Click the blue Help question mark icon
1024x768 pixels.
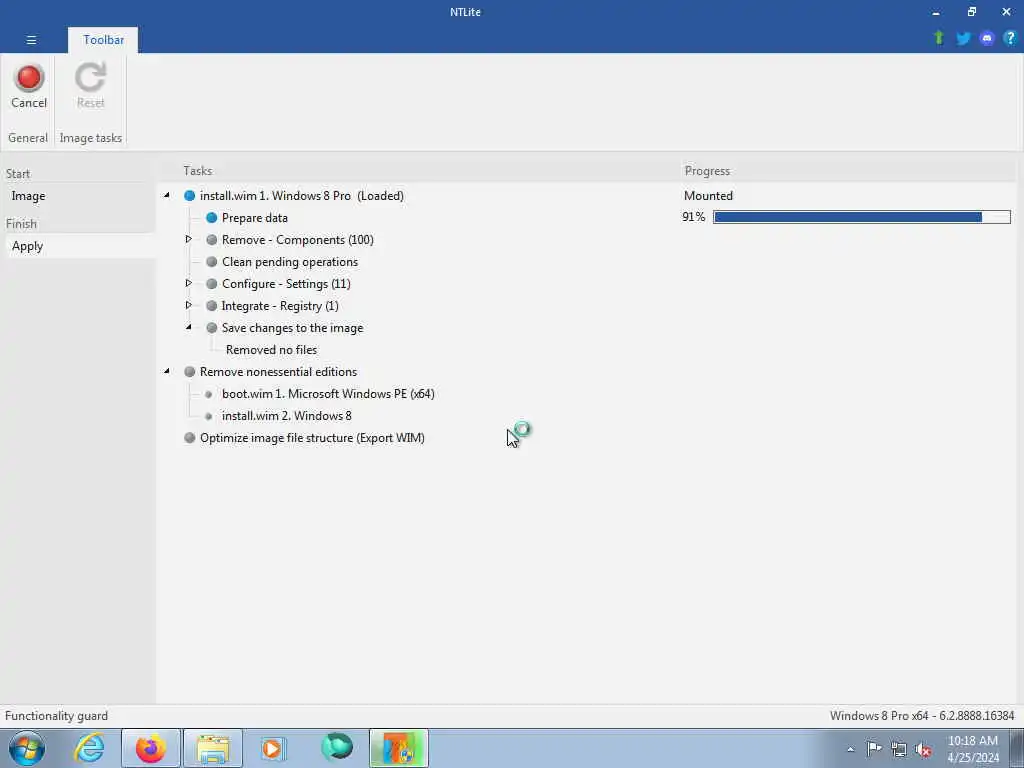tap(1010, 38)
